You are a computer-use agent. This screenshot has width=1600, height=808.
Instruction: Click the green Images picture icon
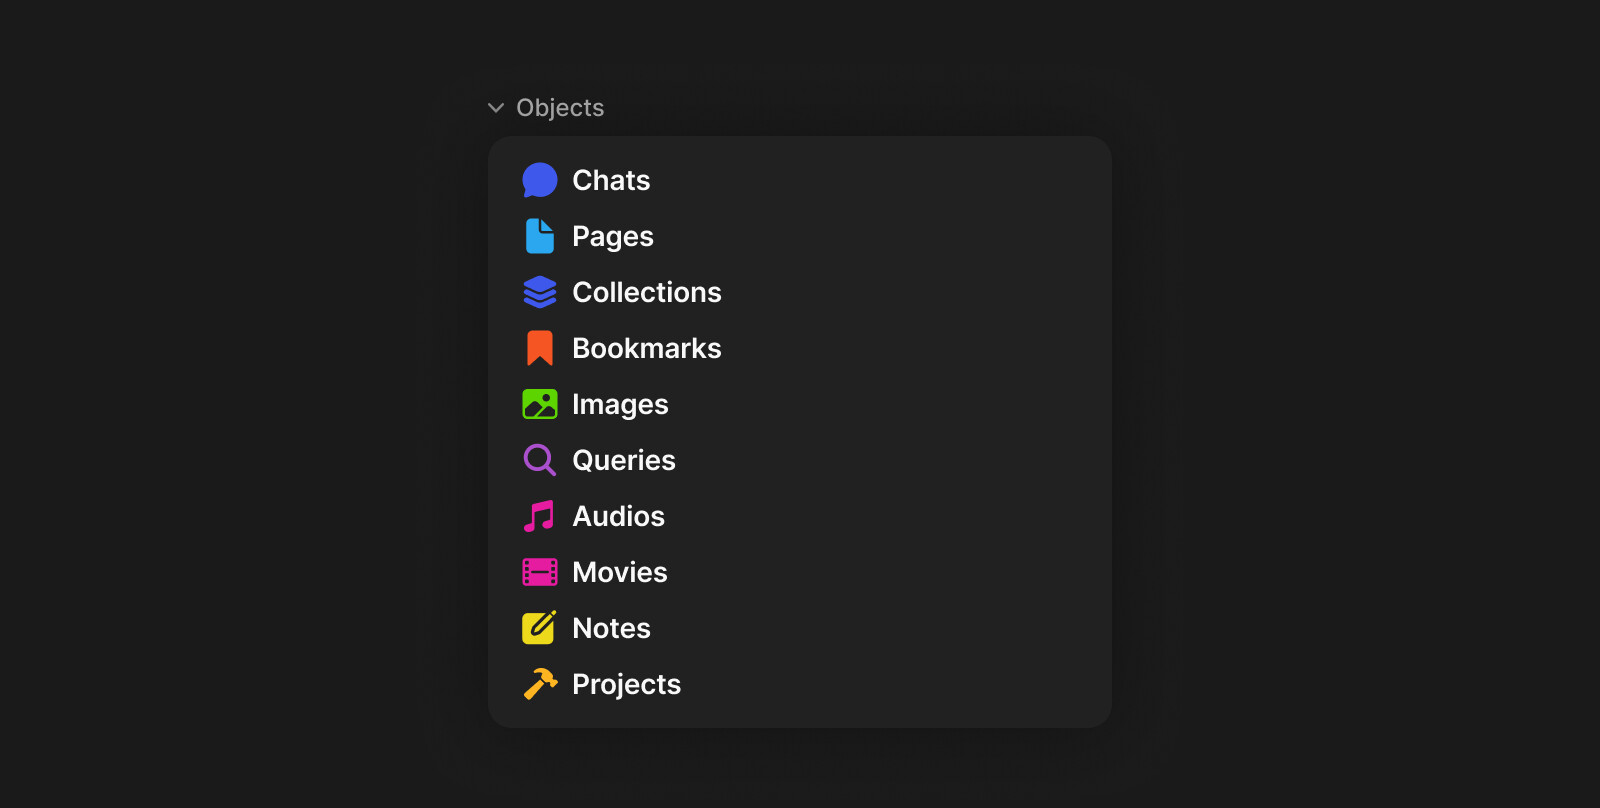point(540,404)
